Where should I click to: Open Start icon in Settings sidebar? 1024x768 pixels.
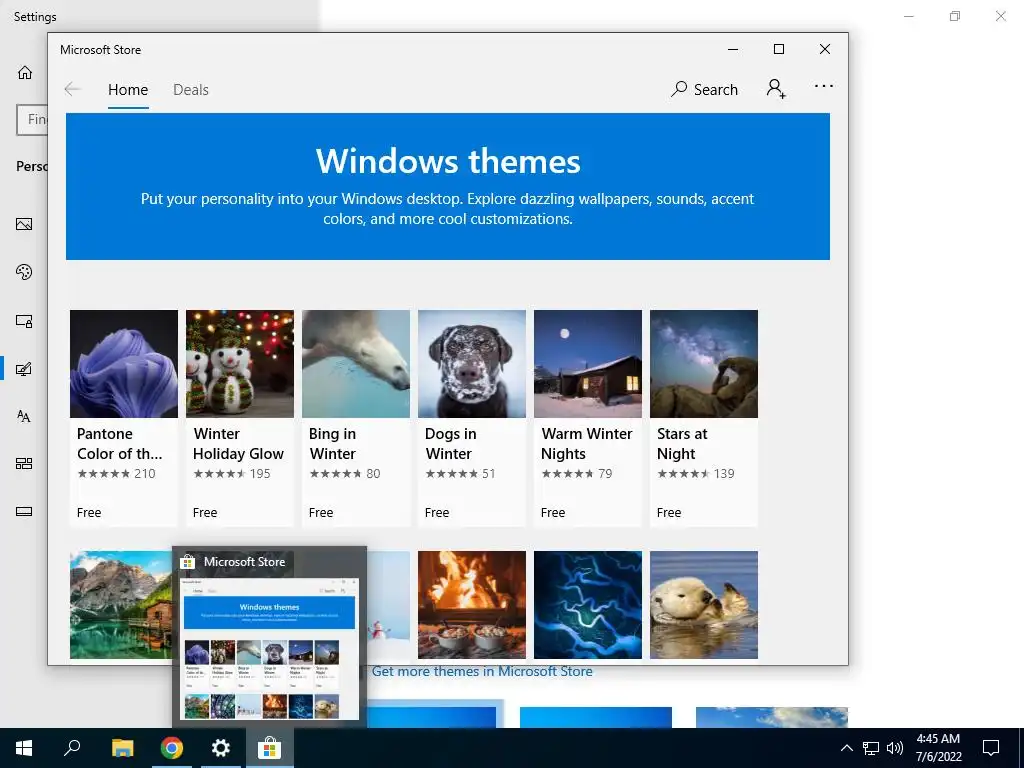tap(24, 464)
